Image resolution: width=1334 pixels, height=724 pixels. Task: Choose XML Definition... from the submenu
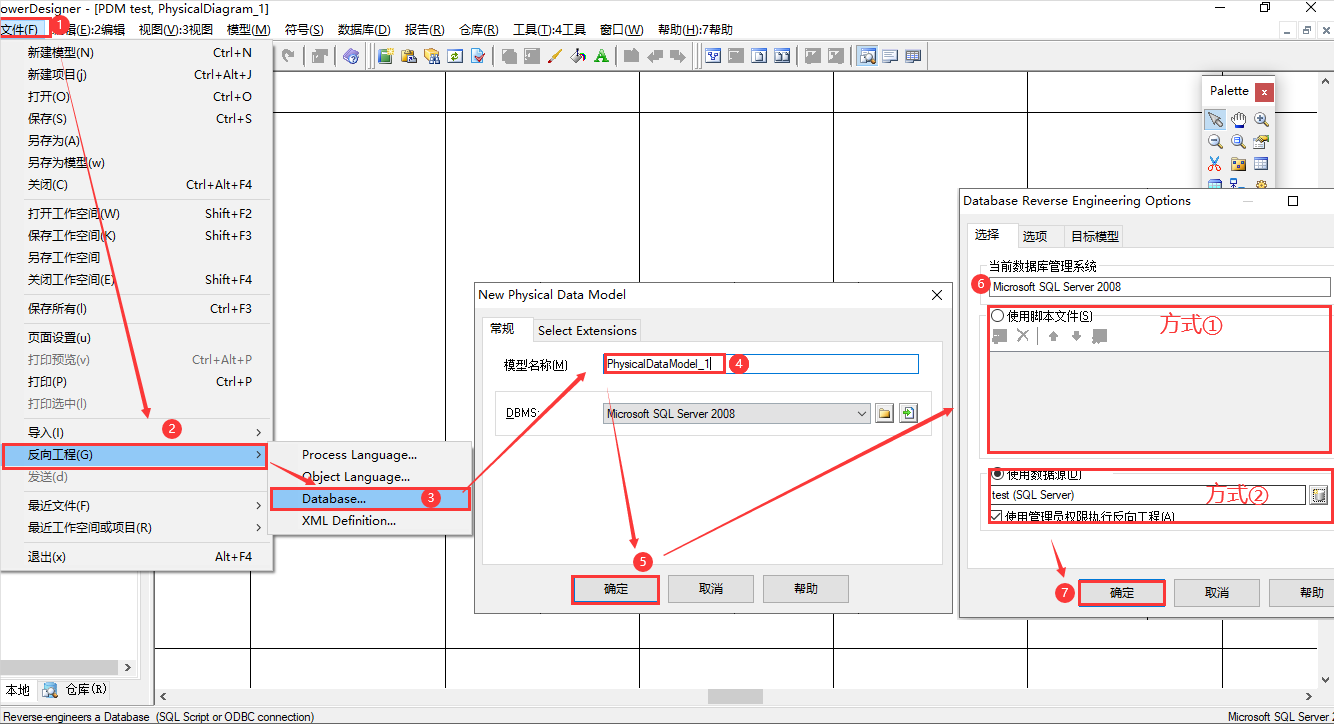(x=370, y=520)
